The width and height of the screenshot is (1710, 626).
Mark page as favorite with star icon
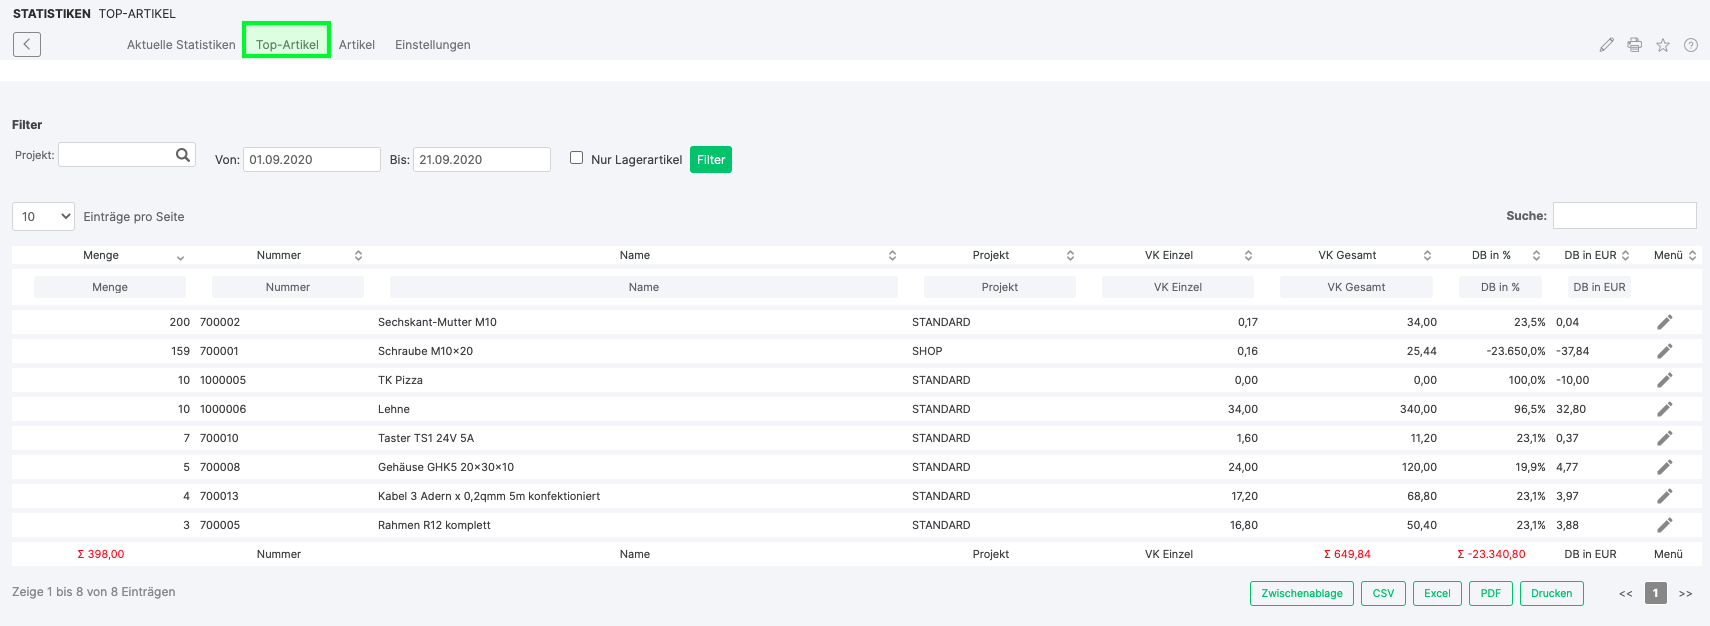tap(1662, 45)
